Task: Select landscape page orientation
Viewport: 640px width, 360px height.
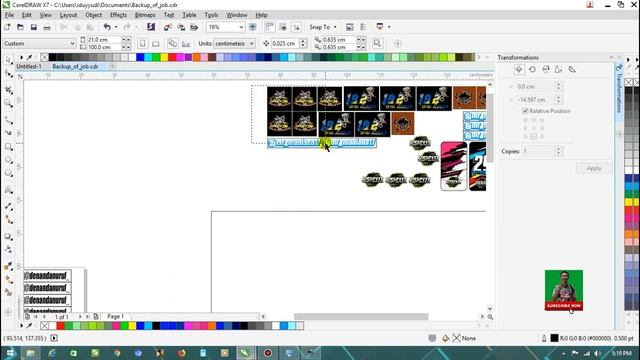Action: coord(156,43)
